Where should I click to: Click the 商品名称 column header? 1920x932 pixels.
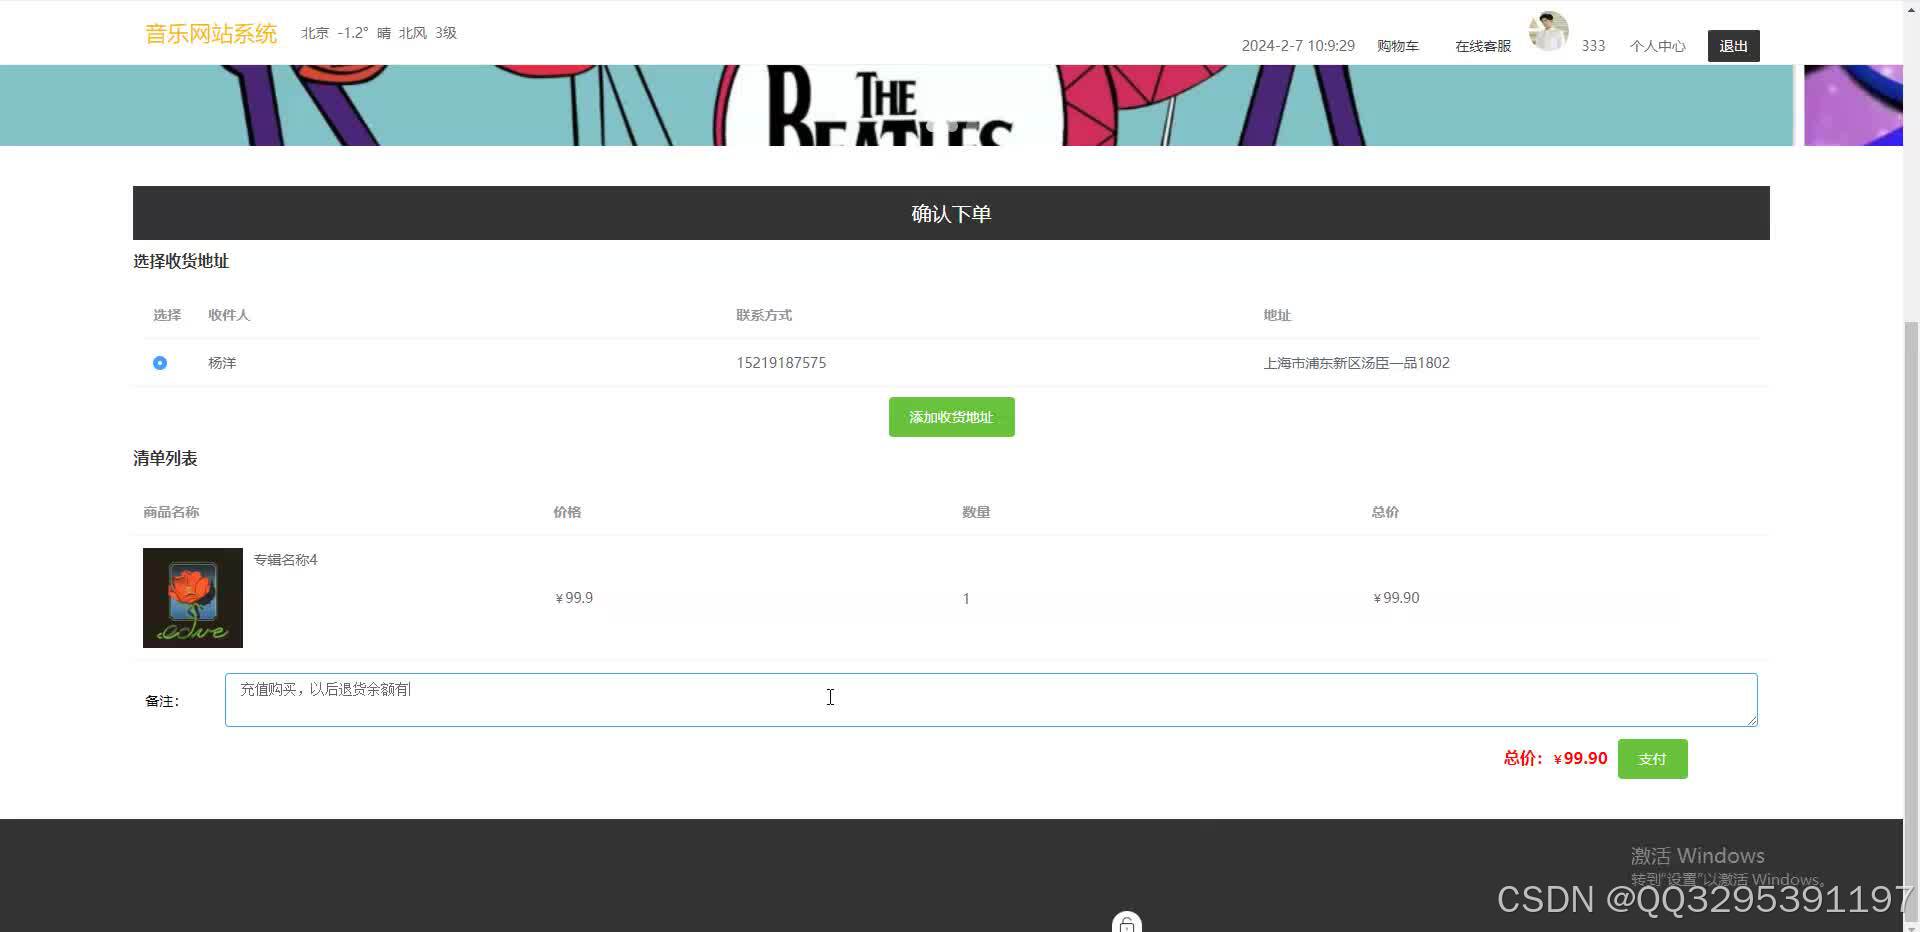pyautogui.click(x=171, y=512)
